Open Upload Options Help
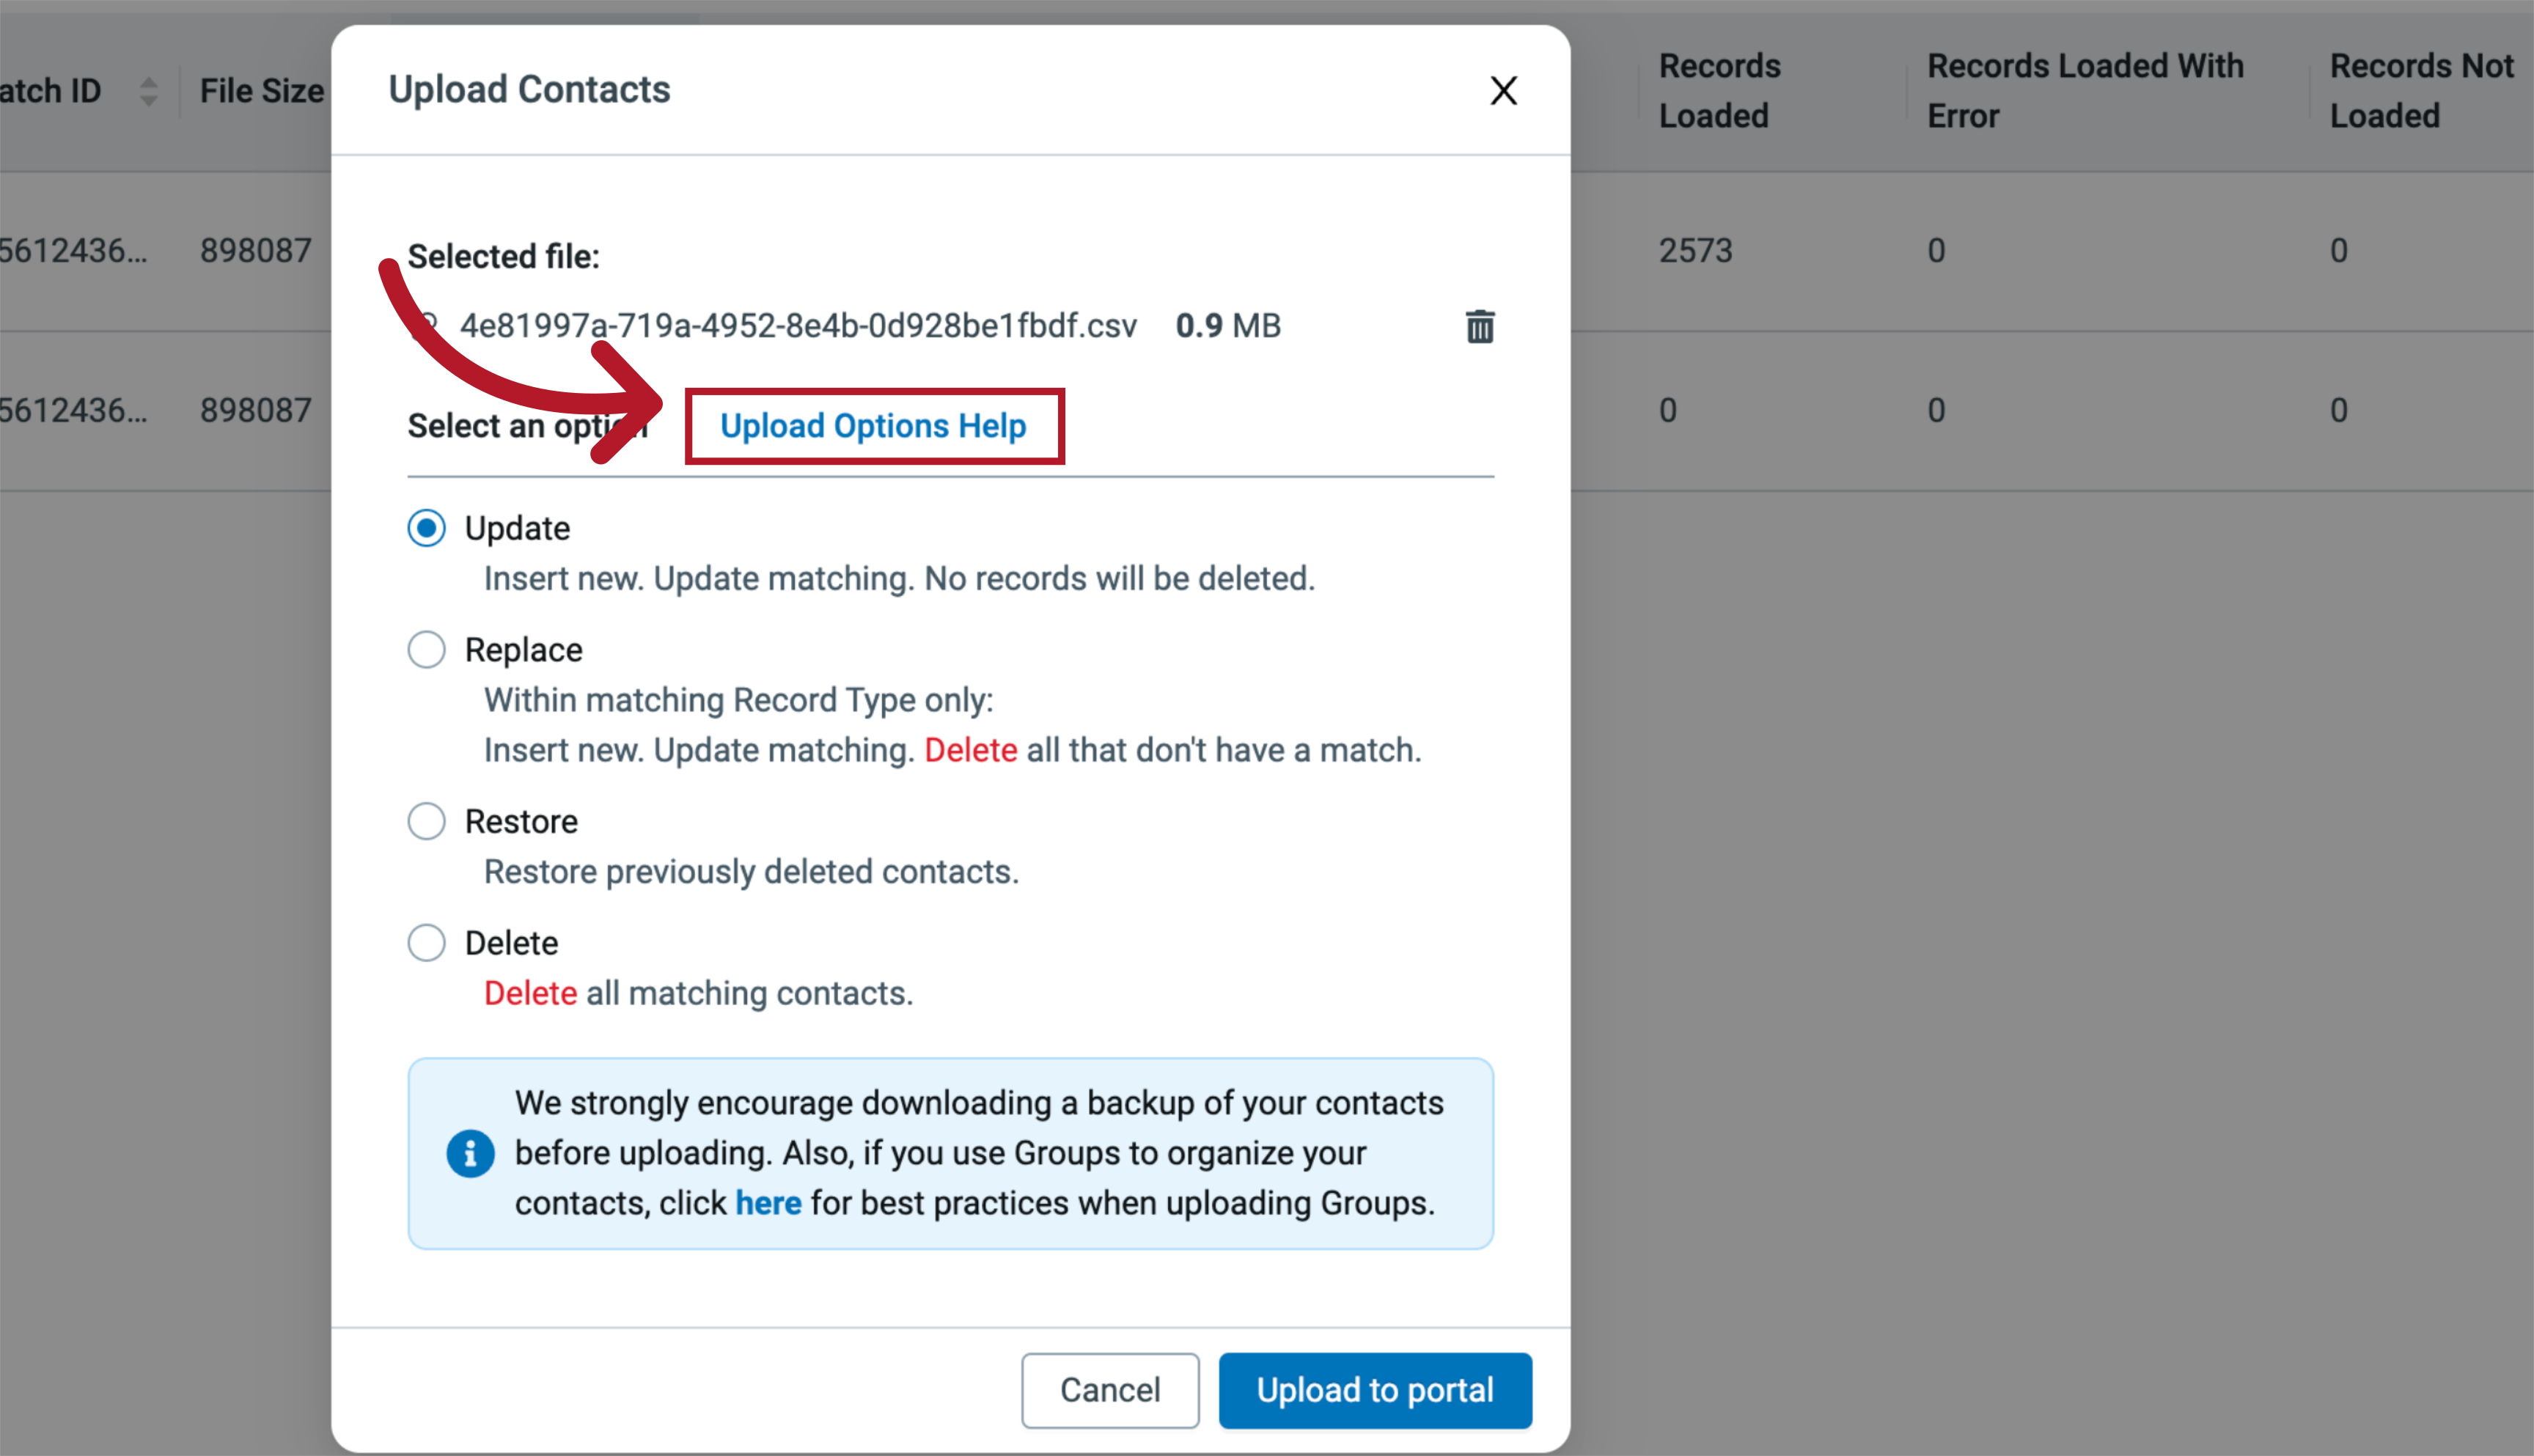 click(873, 425)
